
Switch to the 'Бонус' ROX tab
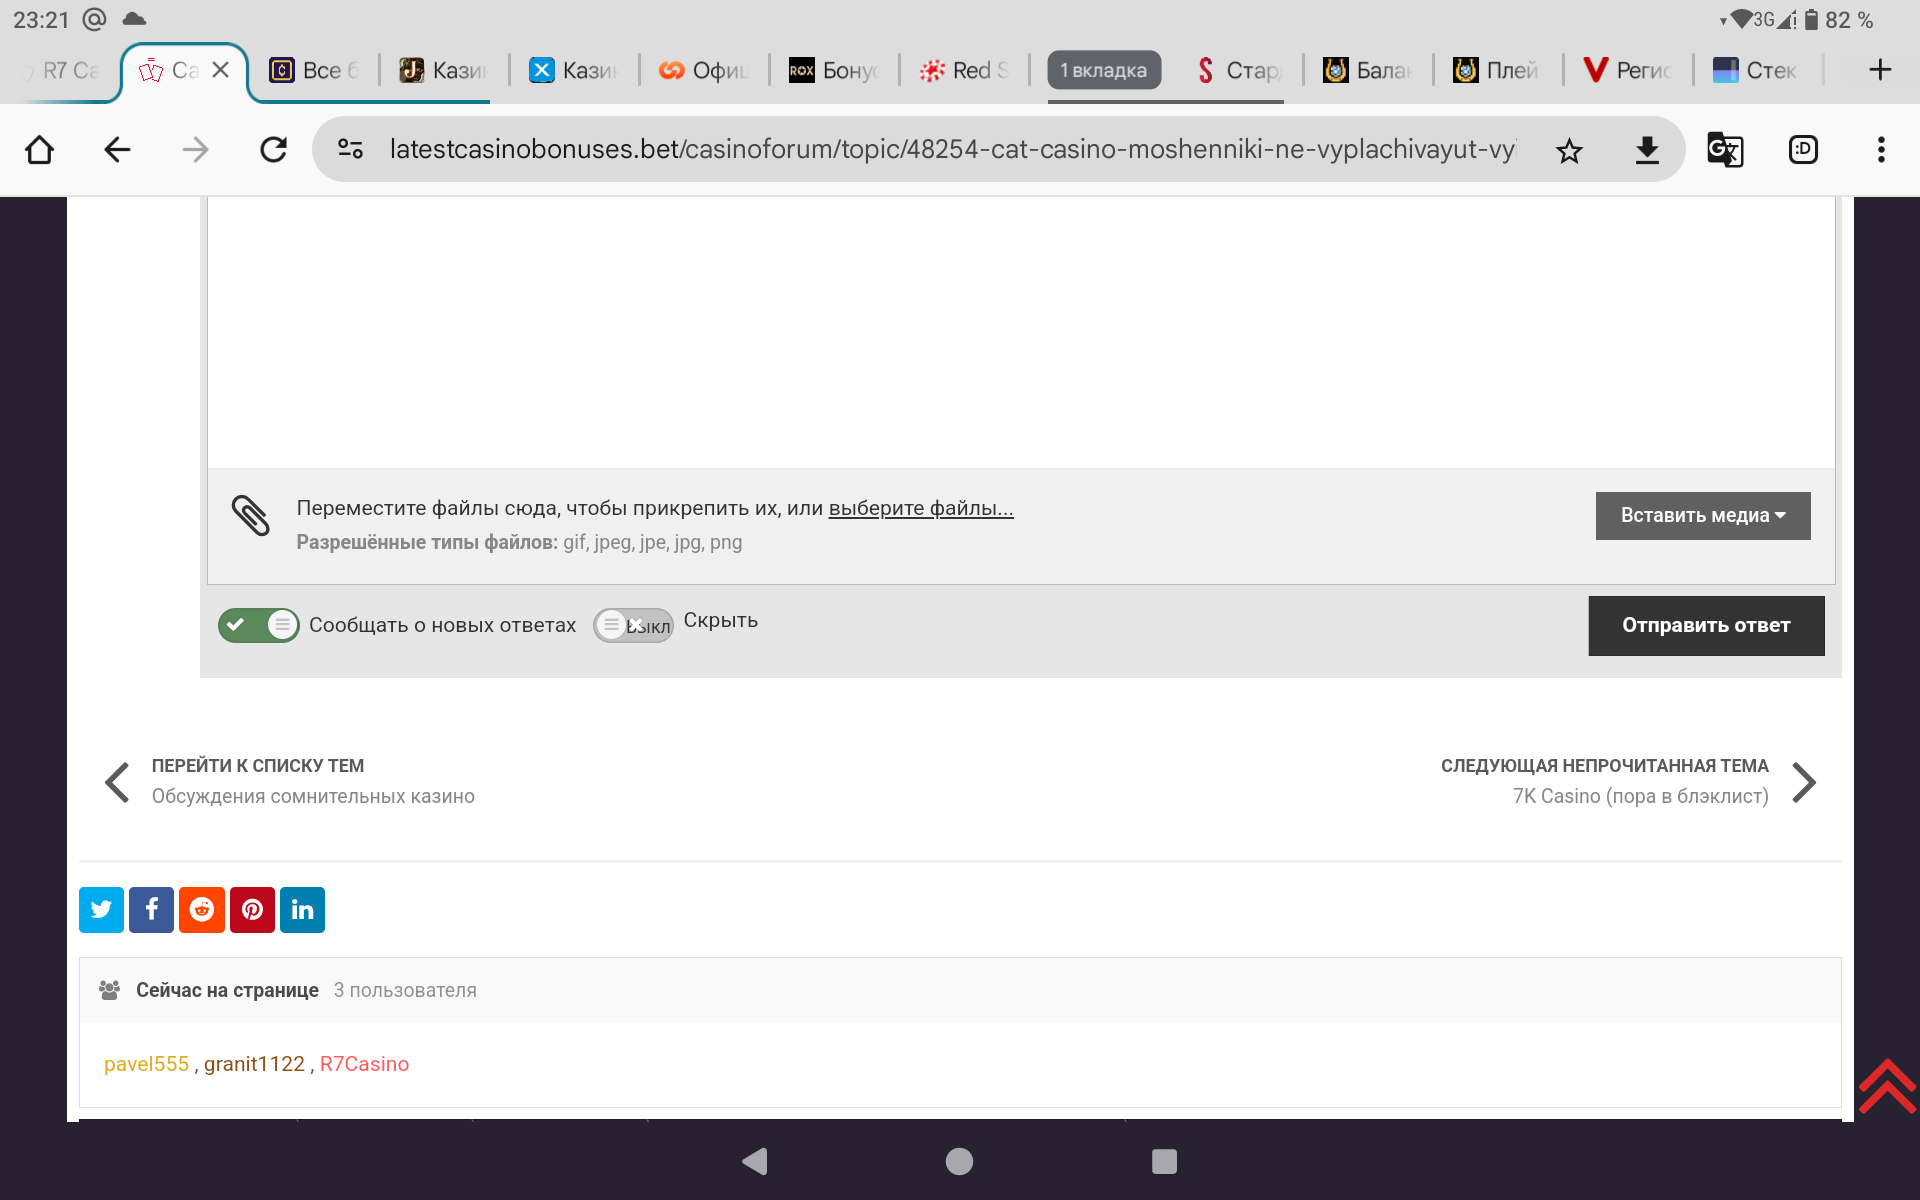pos(834,70)
